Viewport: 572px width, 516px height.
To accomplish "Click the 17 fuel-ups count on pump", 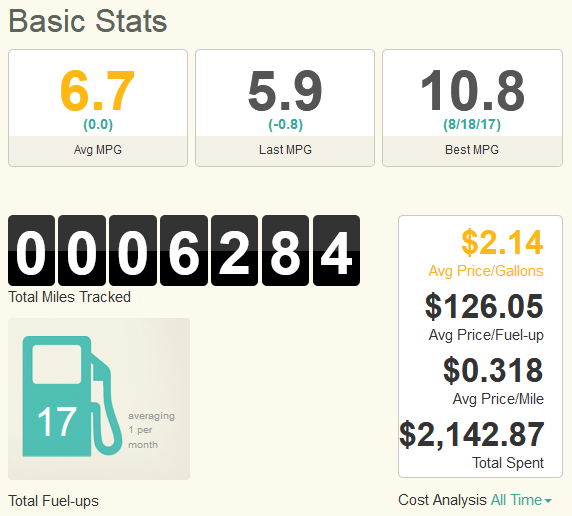I will (x=57, y=422).
